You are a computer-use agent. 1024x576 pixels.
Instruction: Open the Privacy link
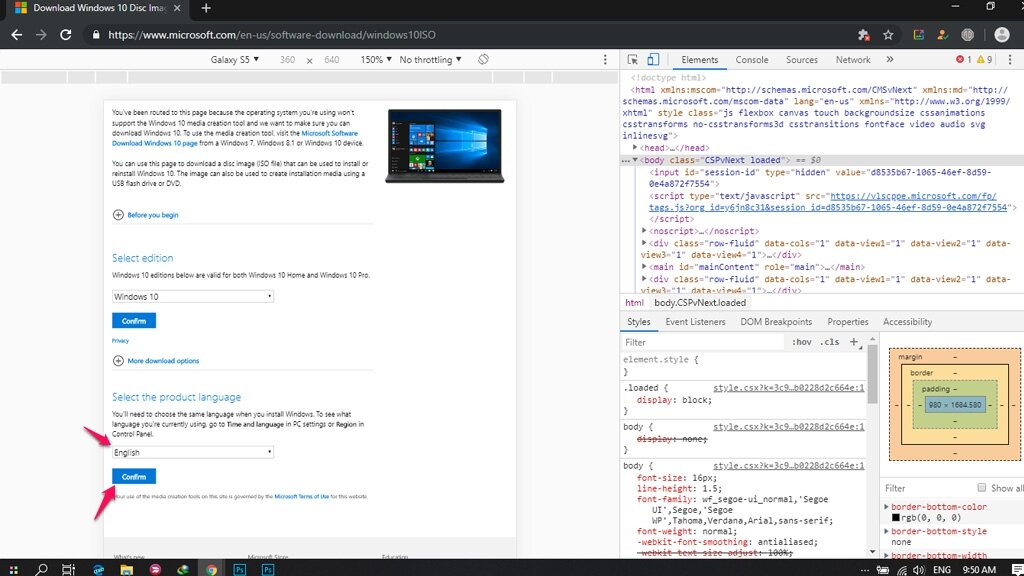(x=120, y=340)
